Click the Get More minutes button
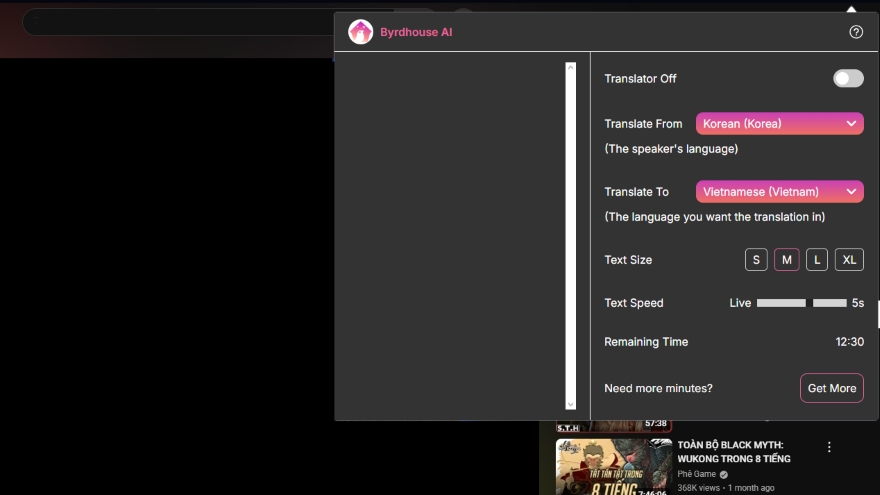This screenshot has width=880, height=495. (x=832, y=388)
